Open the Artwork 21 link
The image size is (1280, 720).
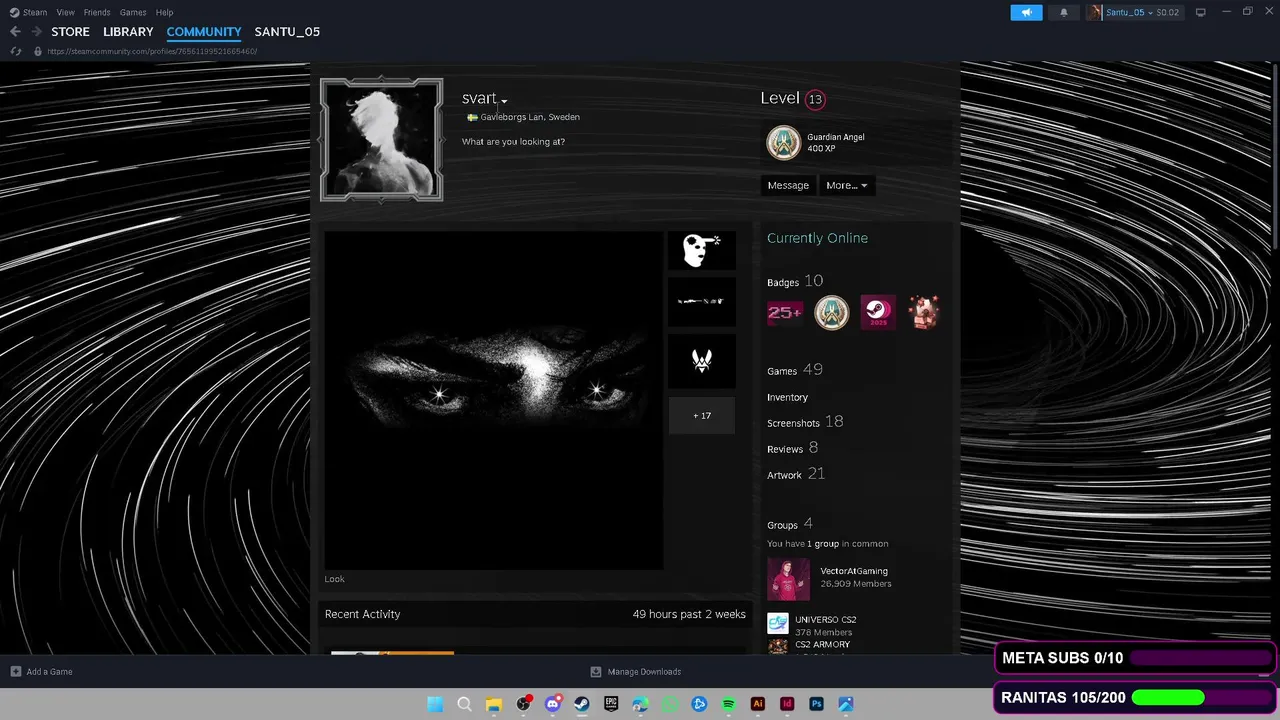[x=796, y=474]
